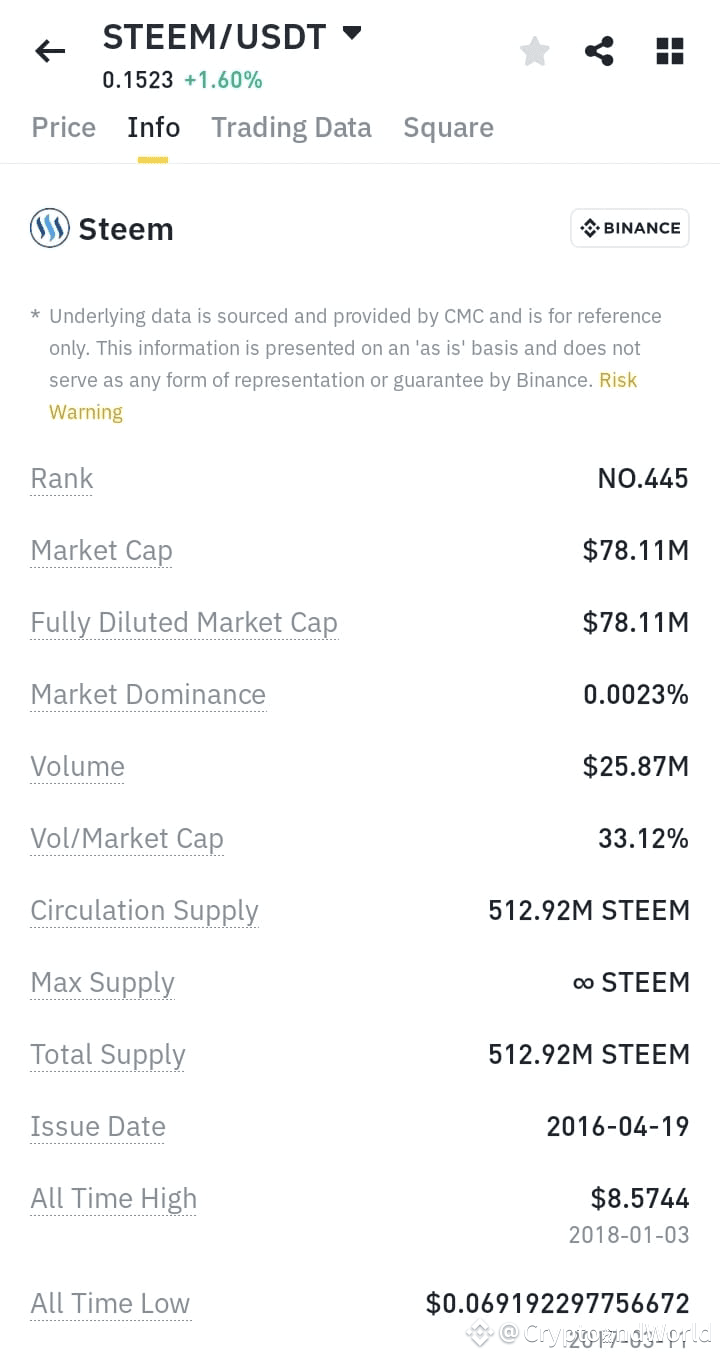Screen dimensions: 720x1358
Task: Show Fully Diluted Market Cap definition
Action: pos(184,623)
